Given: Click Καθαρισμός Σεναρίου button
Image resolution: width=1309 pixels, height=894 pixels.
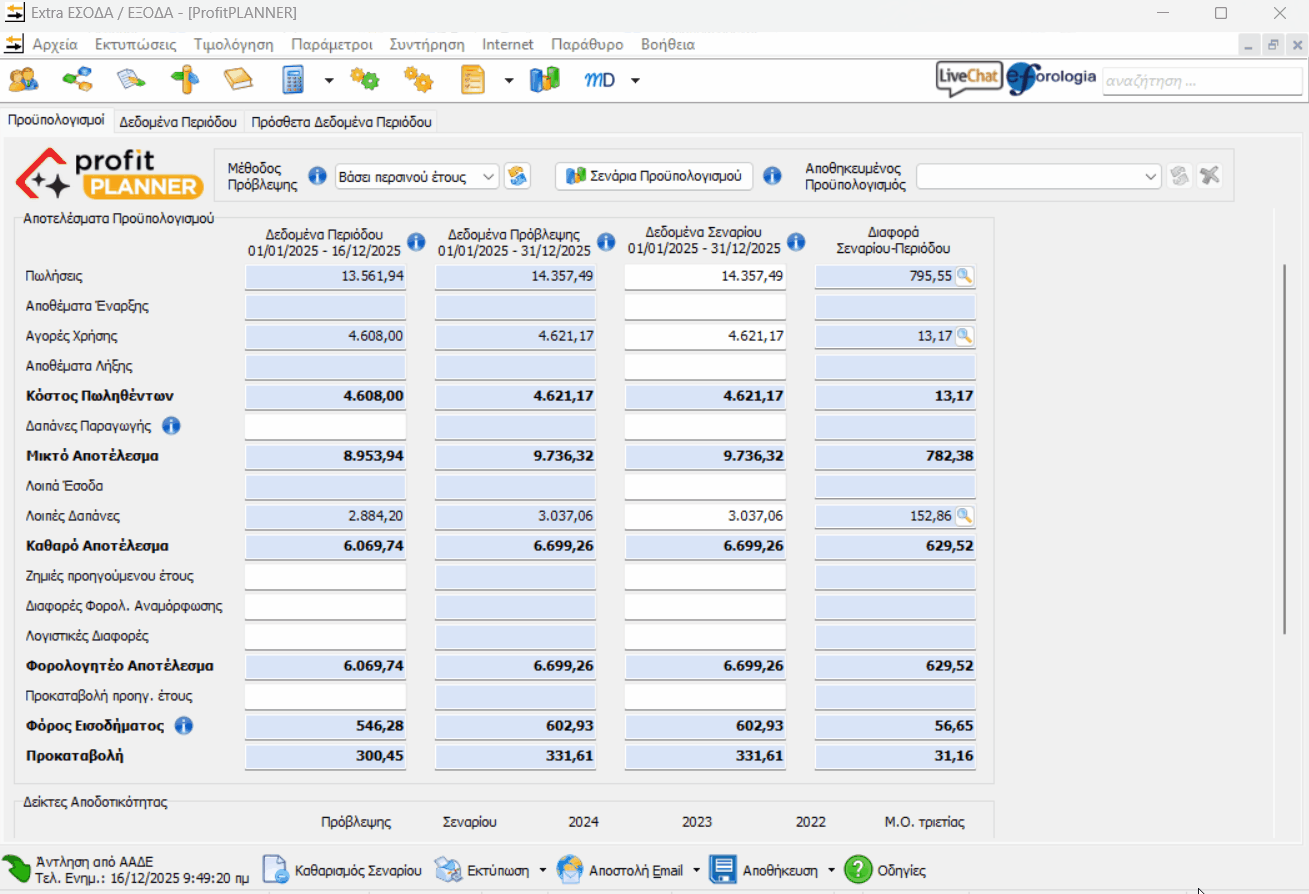Looking at the screenshot, I should (x=343, y=870).
